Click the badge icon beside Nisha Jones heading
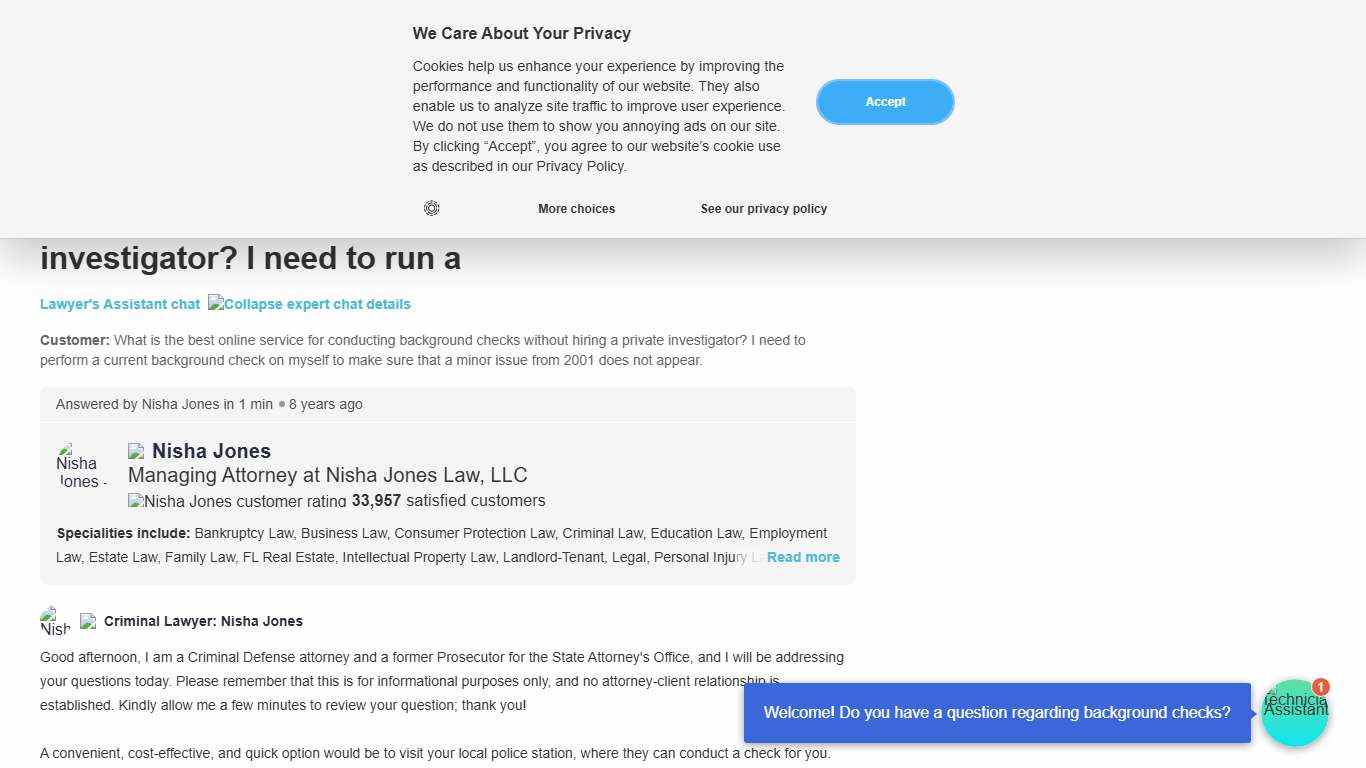The image size is (1366, 768). pyautogui.click(x=136, y=451)
